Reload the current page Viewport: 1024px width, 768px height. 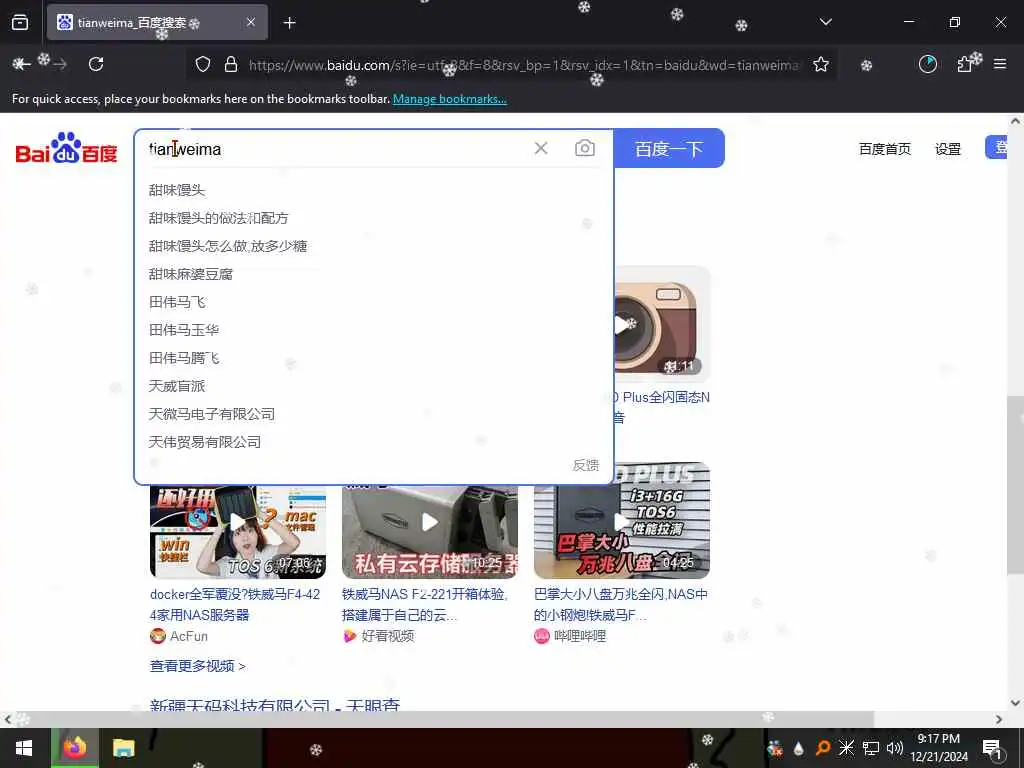pos(96,64)
